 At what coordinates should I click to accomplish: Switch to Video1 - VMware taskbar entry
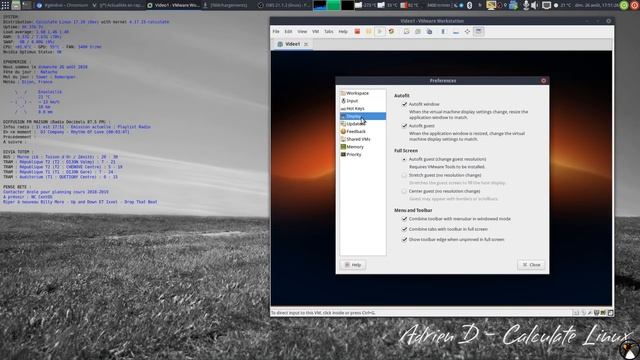click(x=173, y=5)
